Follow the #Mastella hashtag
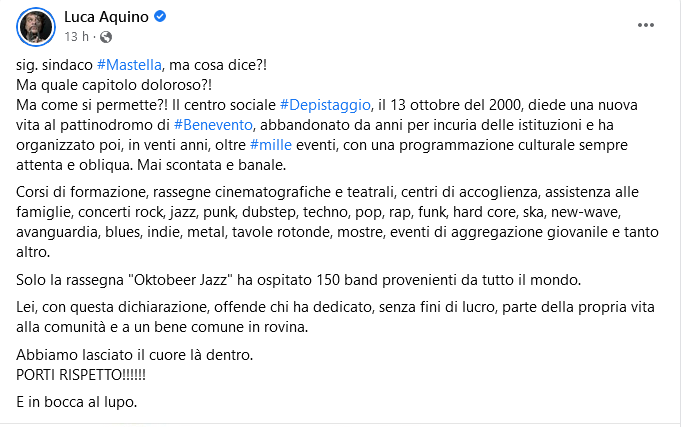681x427 pixels. tap(129, 65)
